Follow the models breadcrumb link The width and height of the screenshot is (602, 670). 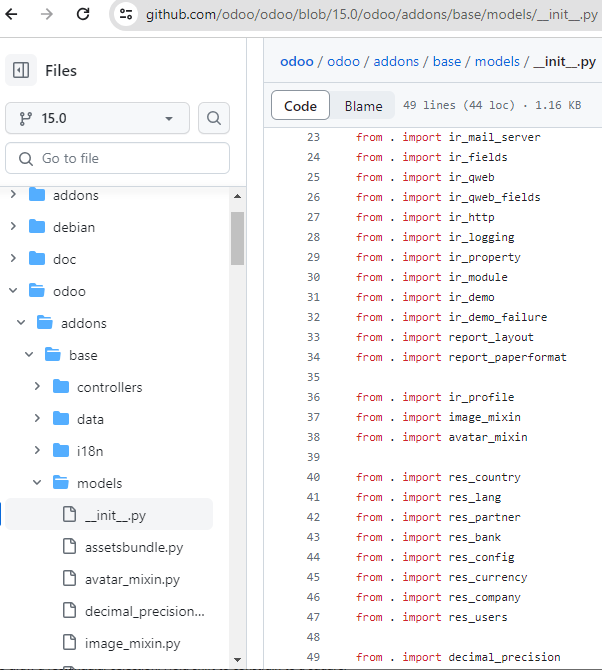(x=497, y=62)
